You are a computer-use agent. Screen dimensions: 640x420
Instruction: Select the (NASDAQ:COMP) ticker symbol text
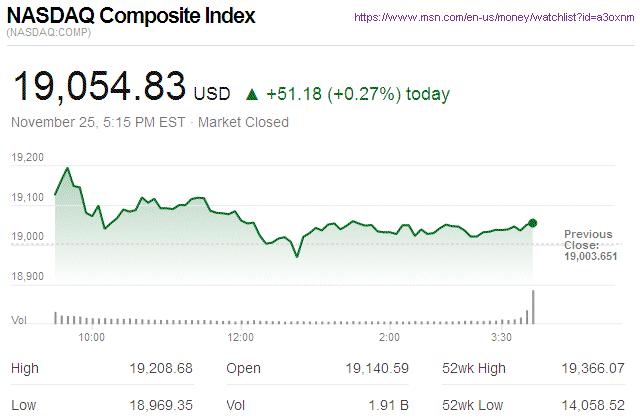tap(50, 34)
